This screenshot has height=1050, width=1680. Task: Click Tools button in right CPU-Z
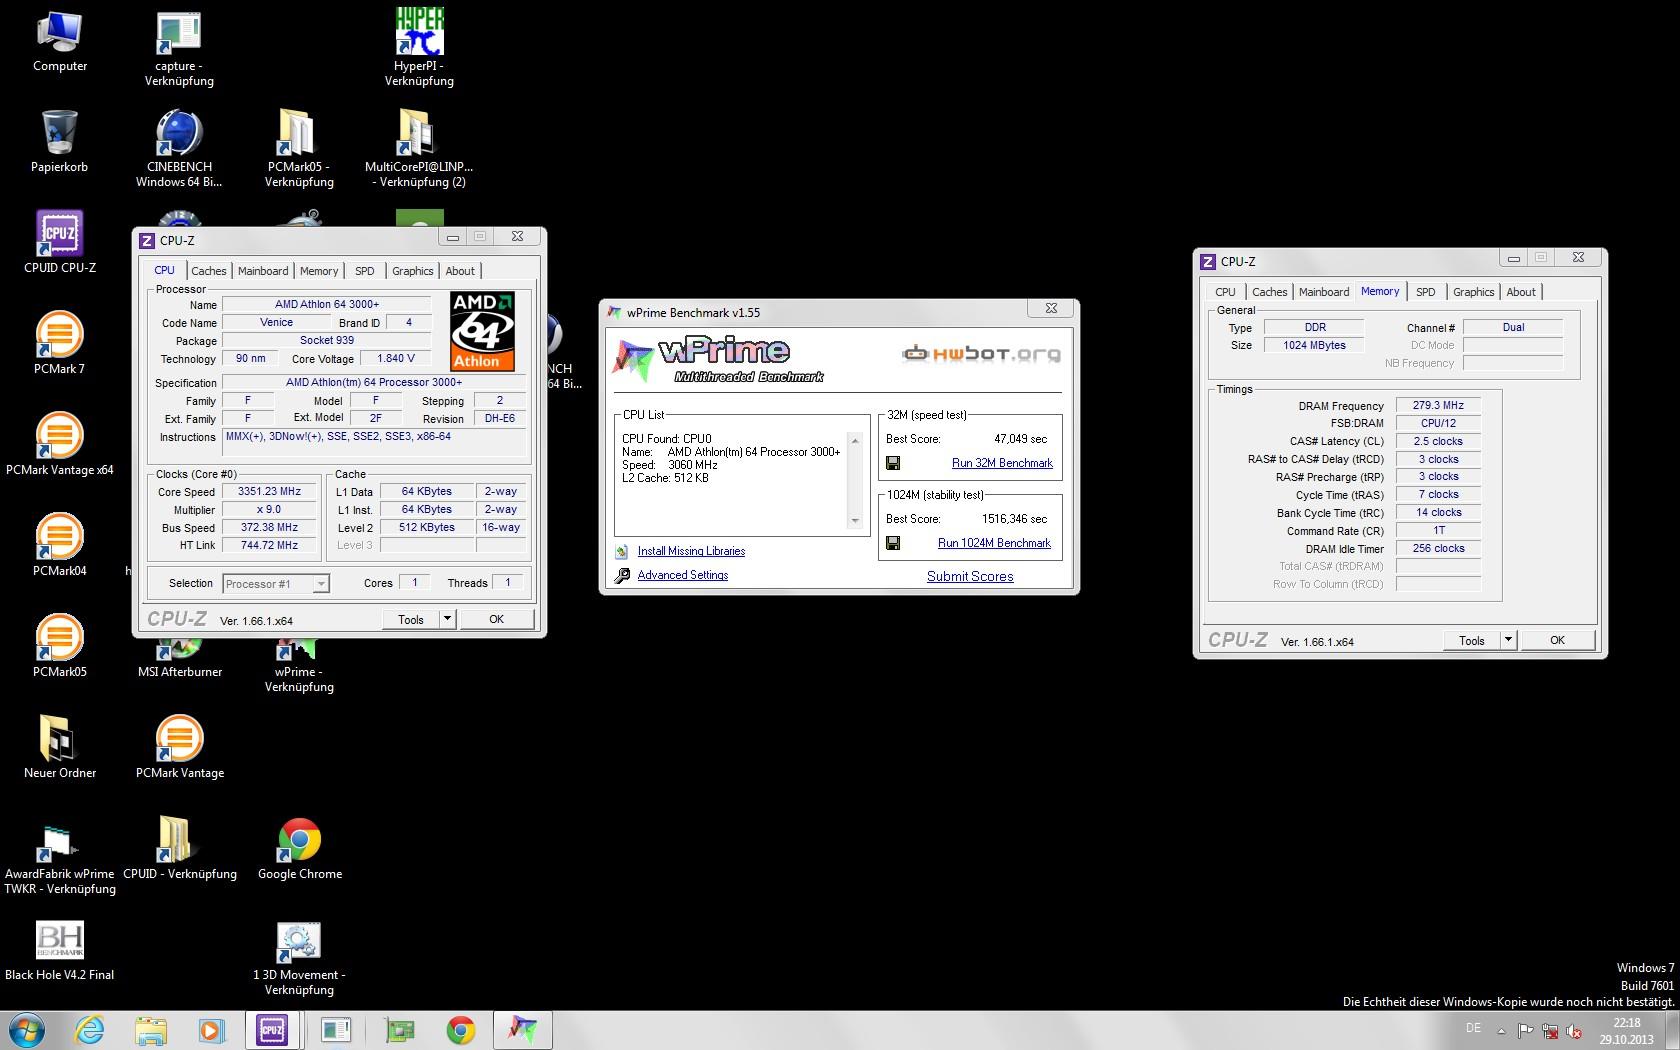1472,640
